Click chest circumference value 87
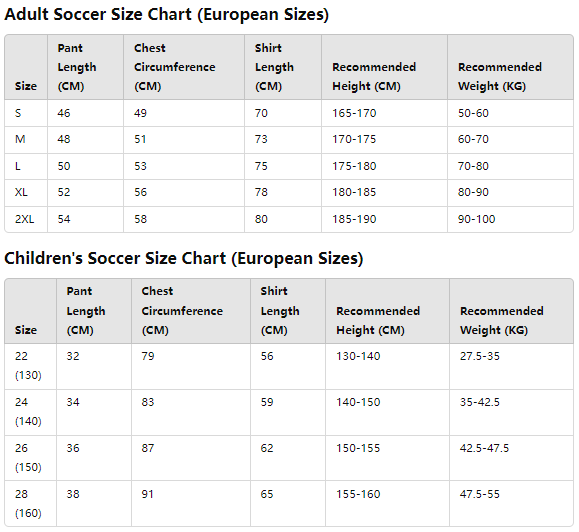Viewport: 579px width, 532px height. pyautogui.click(x=191, y=458)
